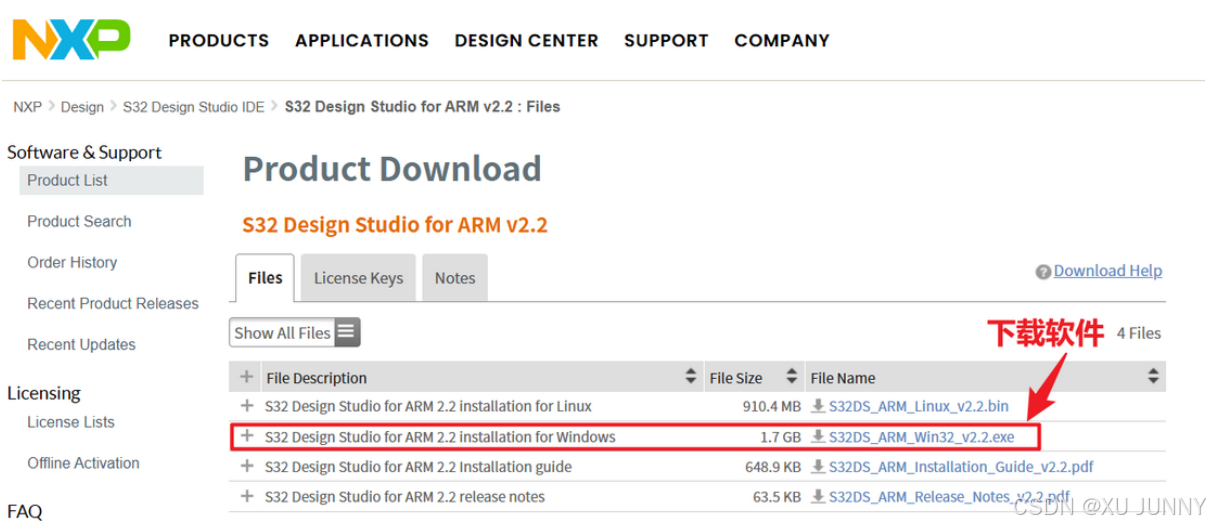Select Product List in sidebar

tap(111, 180)
